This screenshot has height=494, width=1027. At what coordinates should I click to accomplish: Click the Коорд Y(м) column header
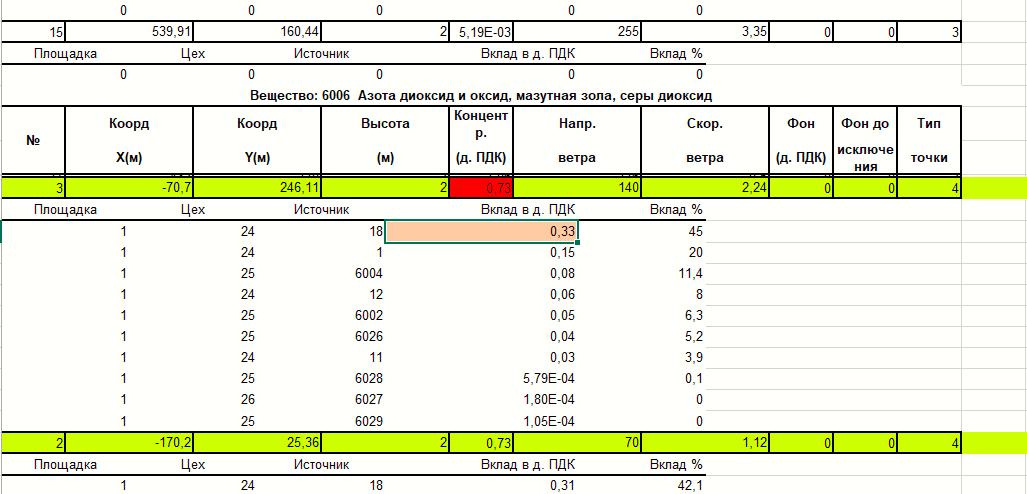pos(256,141)
